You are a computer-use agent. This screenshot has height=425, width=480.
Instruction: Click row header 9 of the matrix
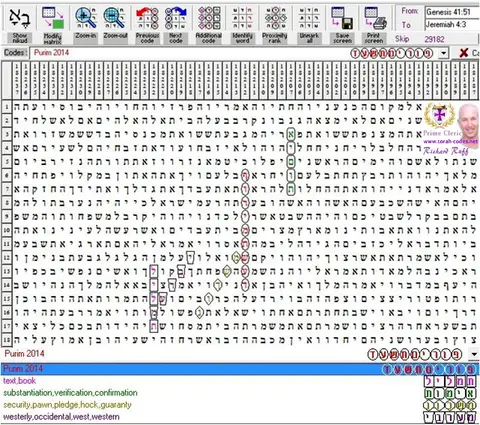tap(7, 217)
